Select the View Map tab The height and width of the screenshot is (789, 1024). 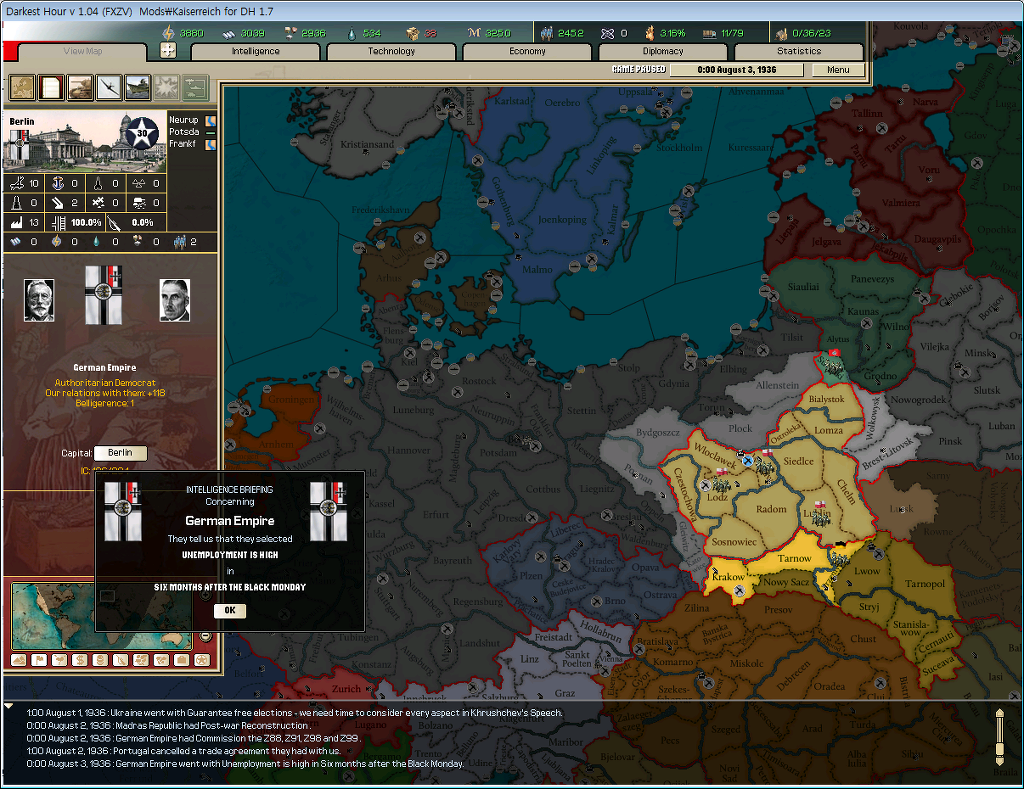coord(83,52)
